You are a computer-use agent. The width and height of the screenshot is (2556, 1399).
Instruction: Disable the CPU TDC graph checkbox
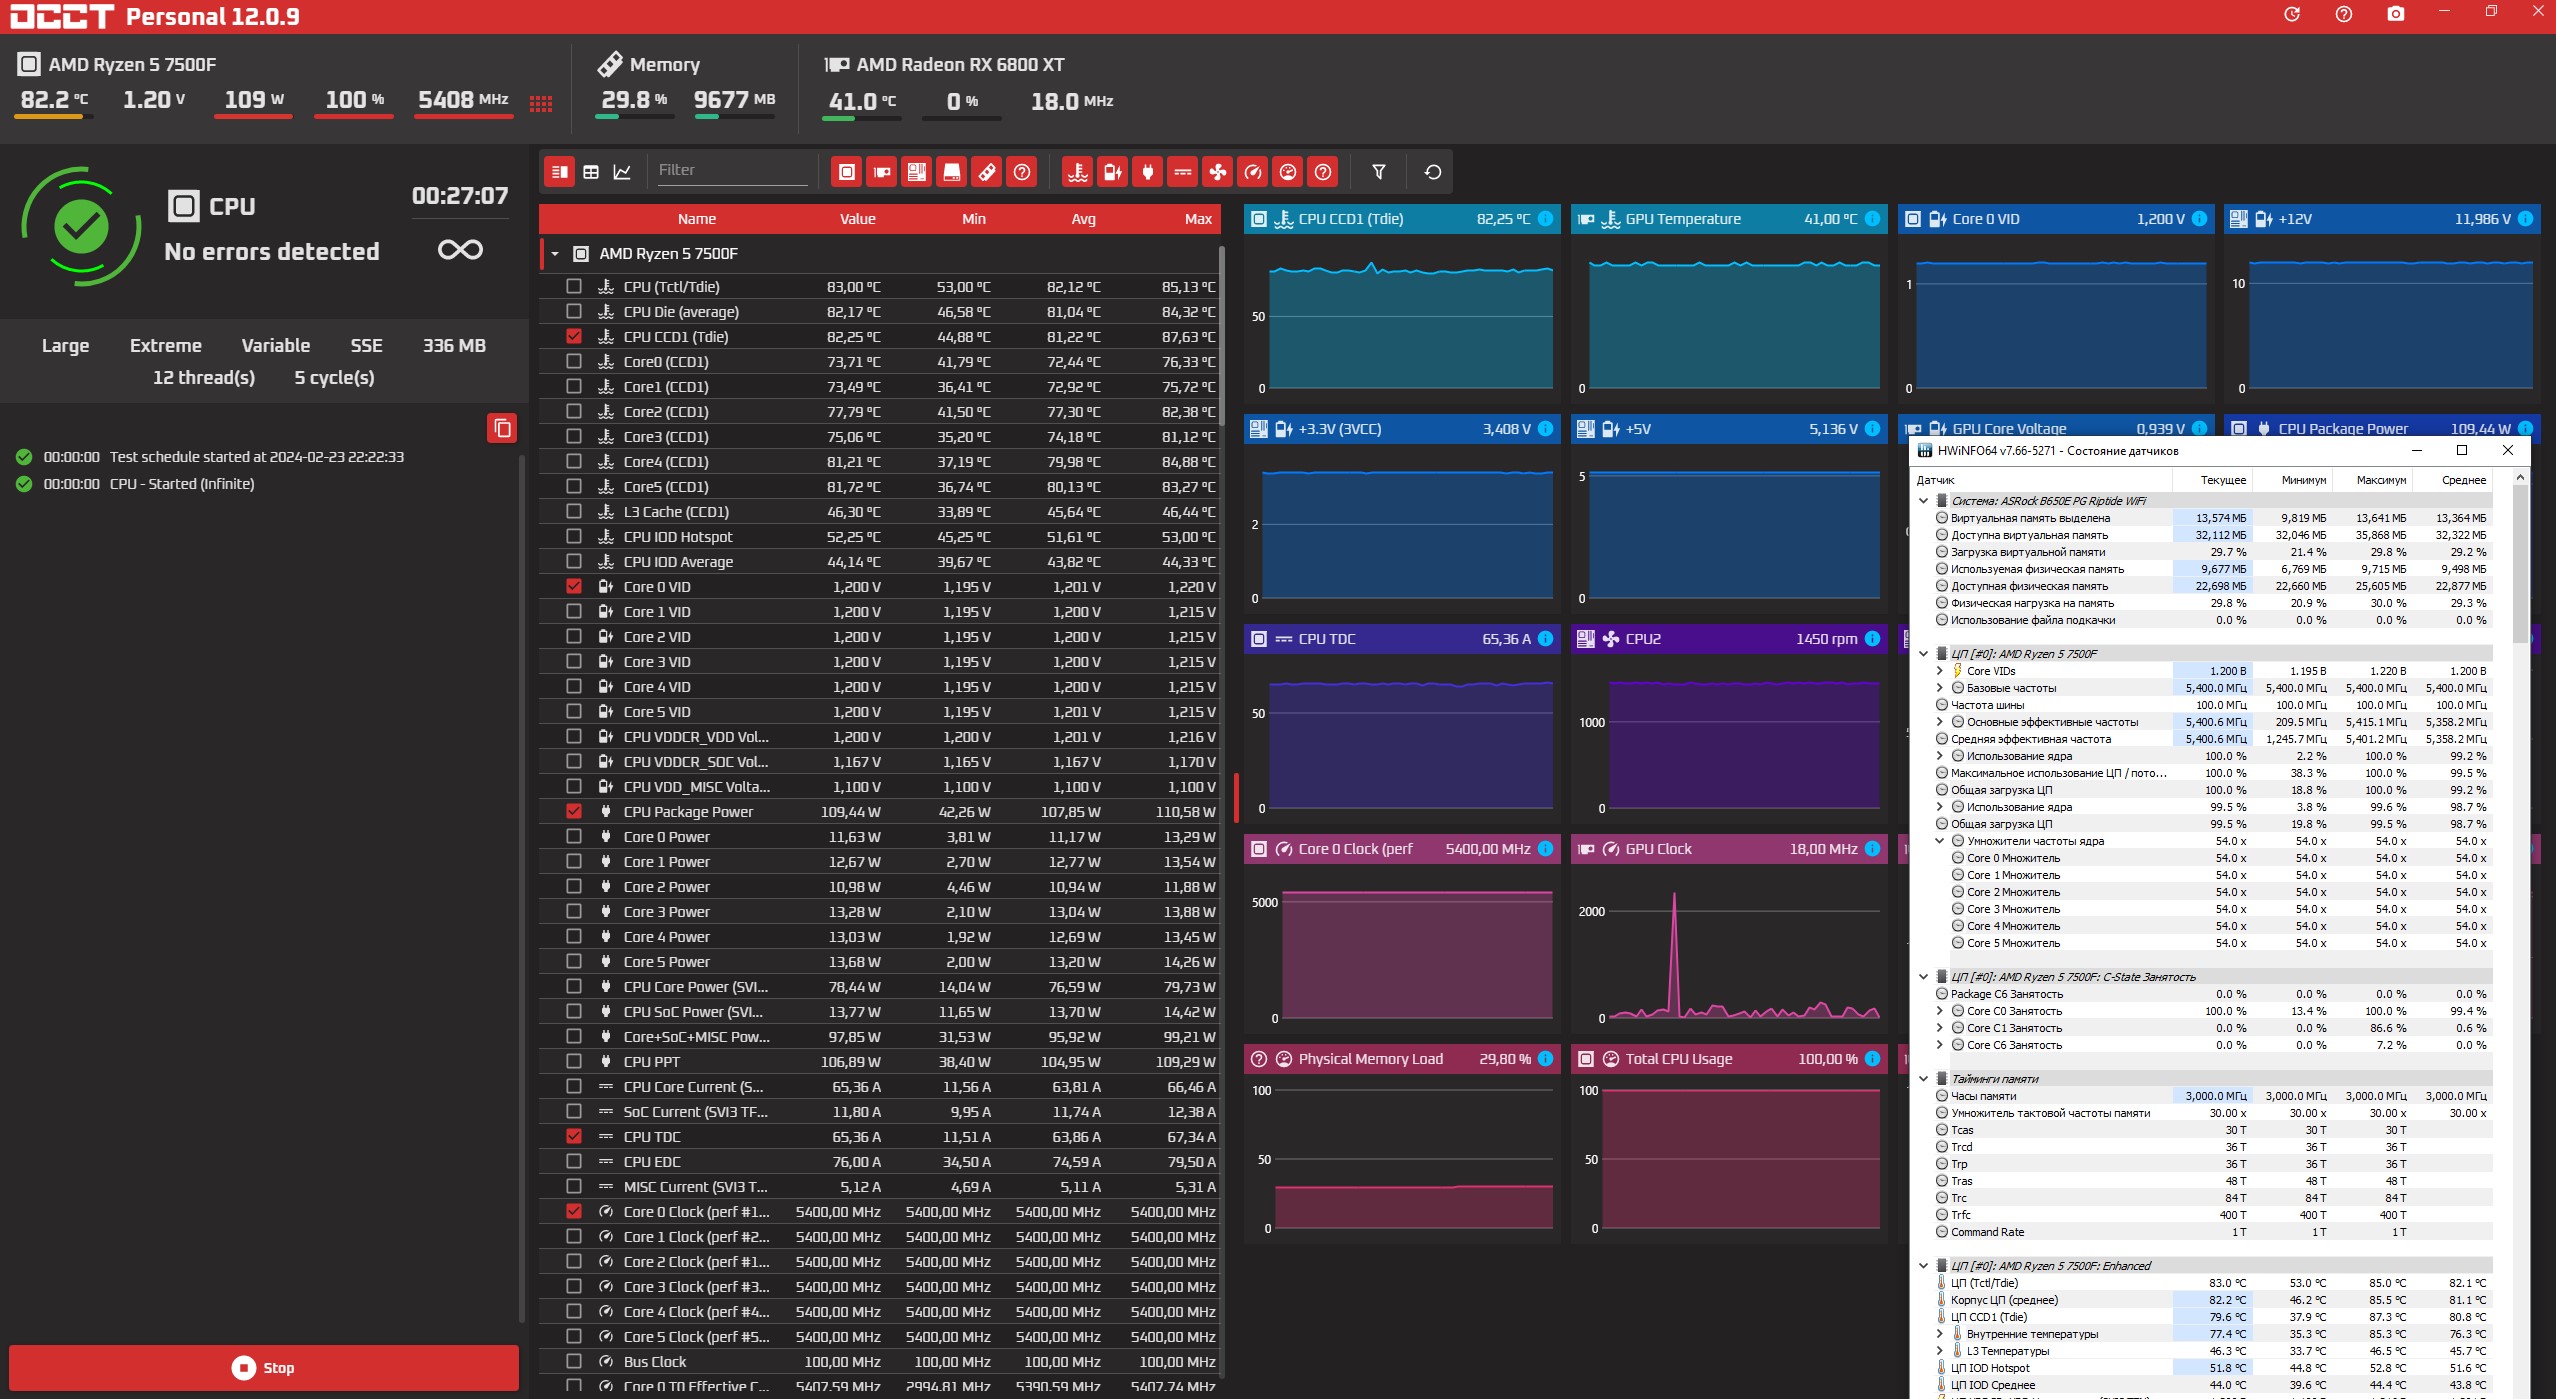click(x=574, y=1136)
